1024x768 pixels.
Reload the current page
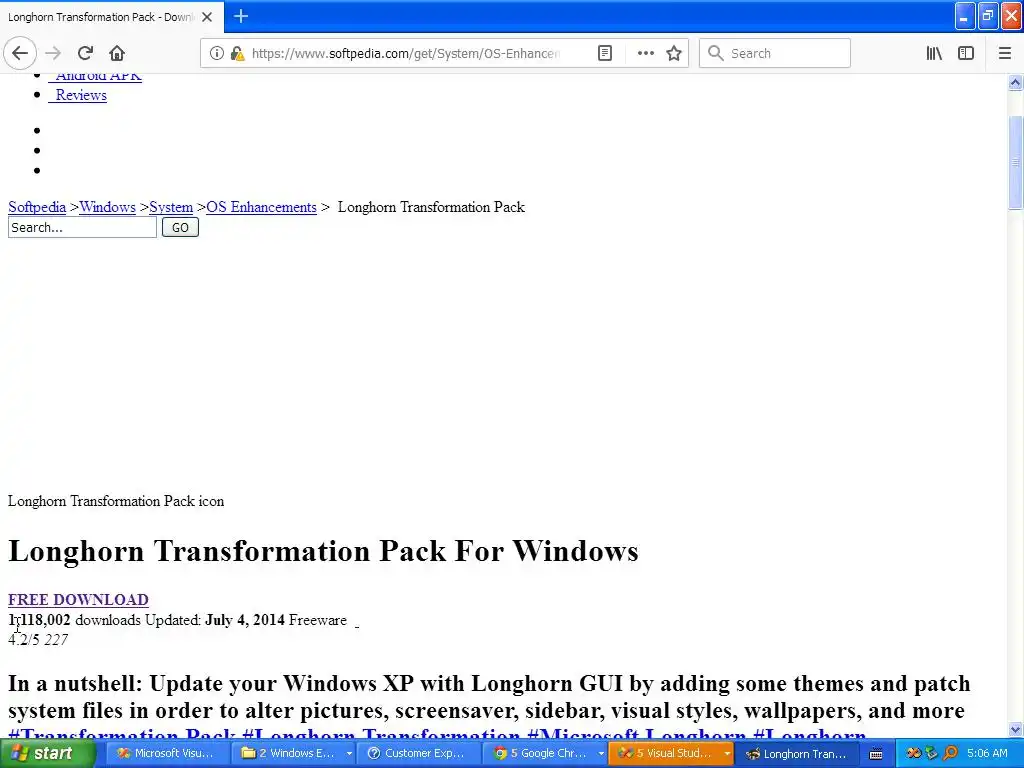(86, 53)
